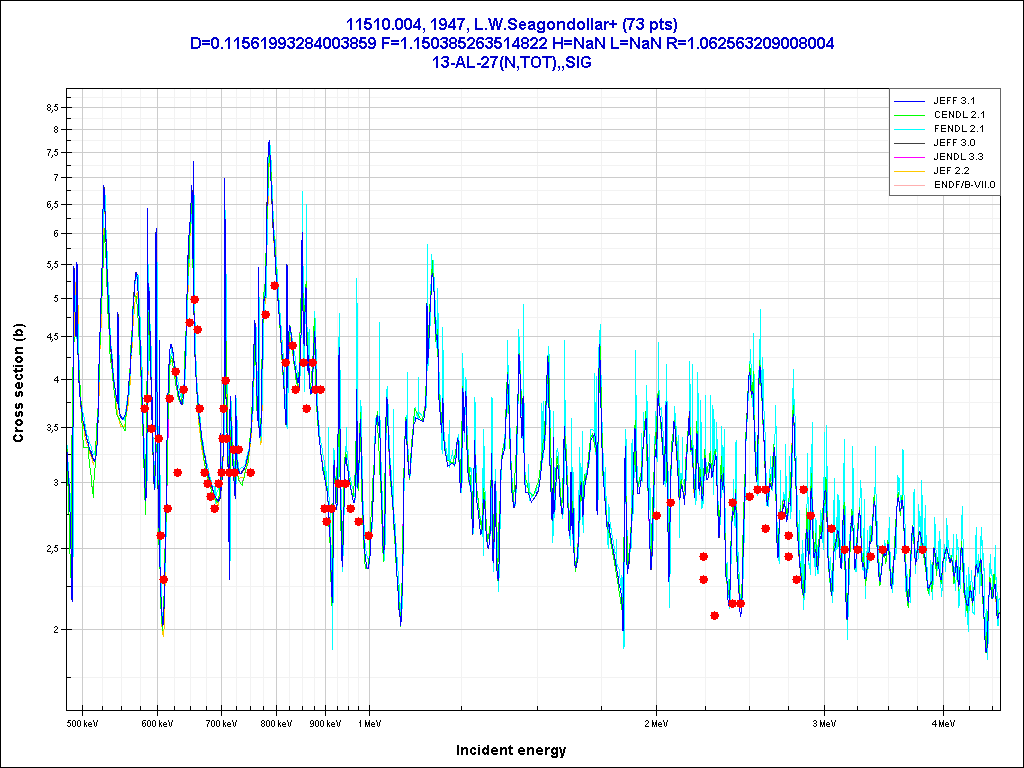Click the 'Incident energy' x-axis label

coord(511,750)
